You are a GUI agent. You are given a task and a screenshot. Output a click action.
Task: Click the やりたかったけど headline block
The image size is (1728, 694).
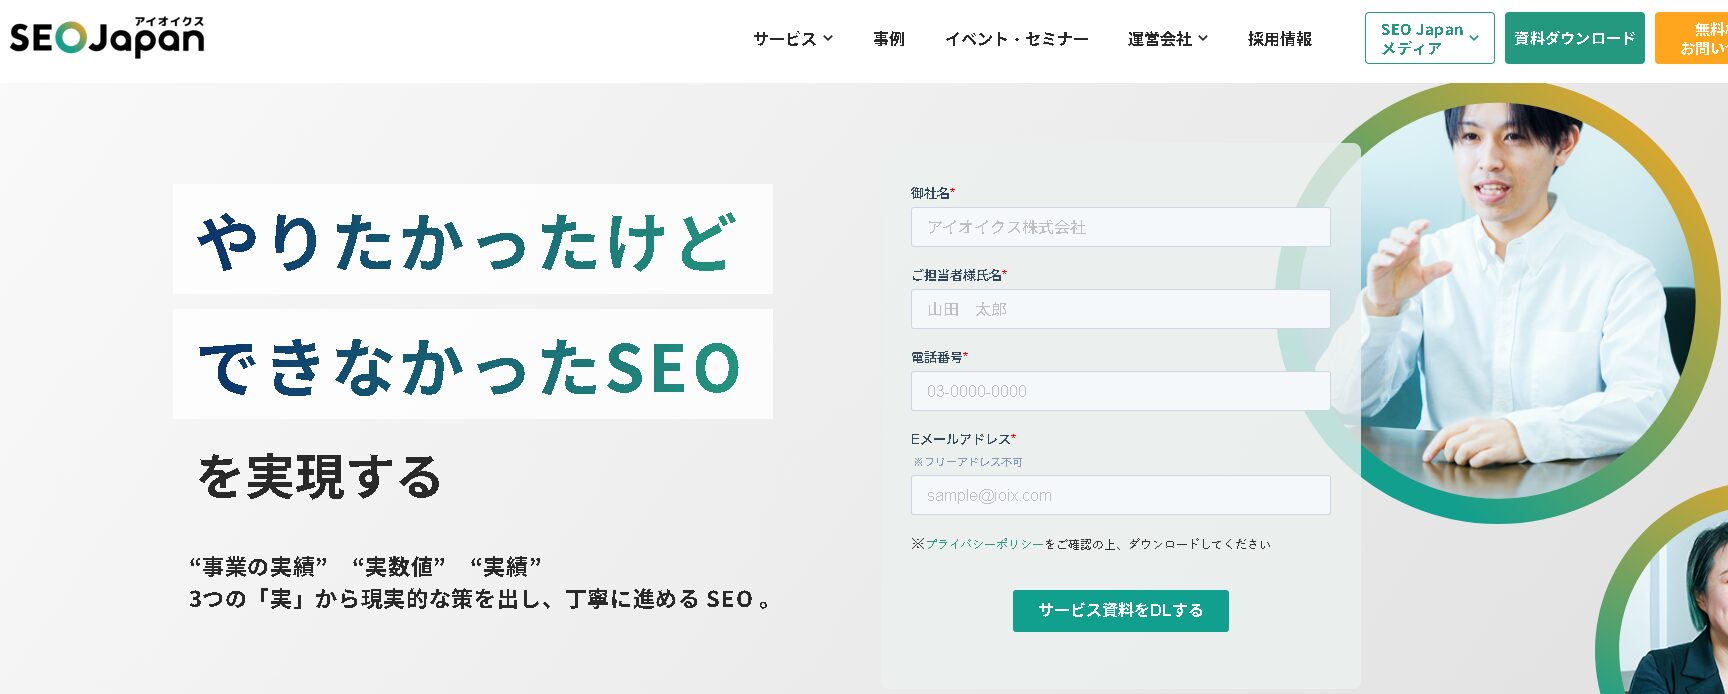point(472,240)
